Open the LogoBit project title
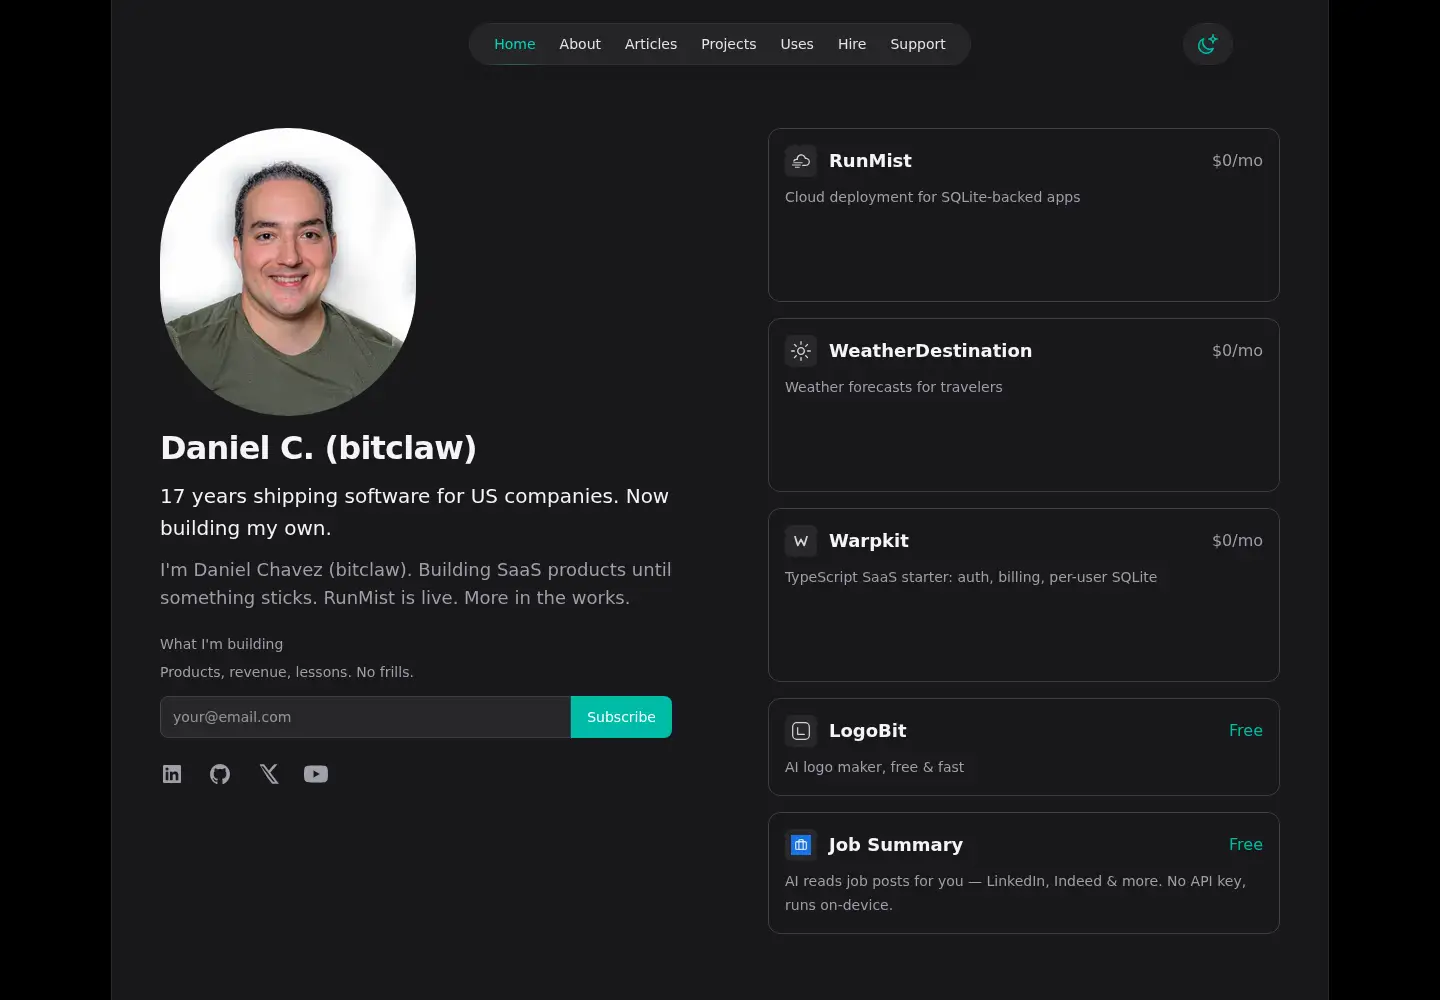The width and height of the screenshot is (1440, 1000). pos(868,731)
